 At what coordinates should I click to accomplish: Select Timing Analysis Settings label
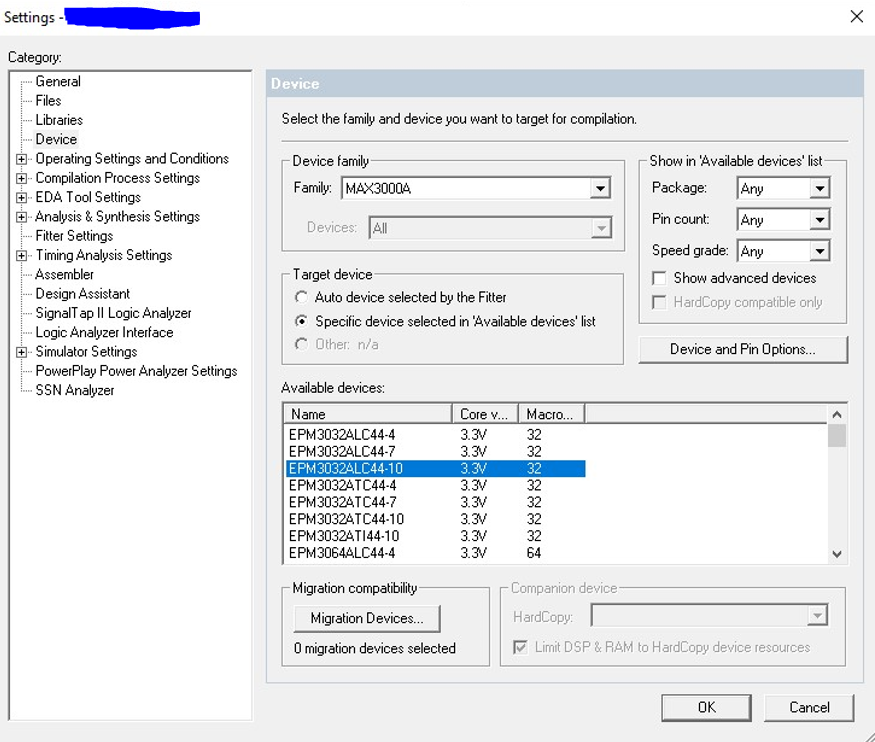tap(104, 256)
